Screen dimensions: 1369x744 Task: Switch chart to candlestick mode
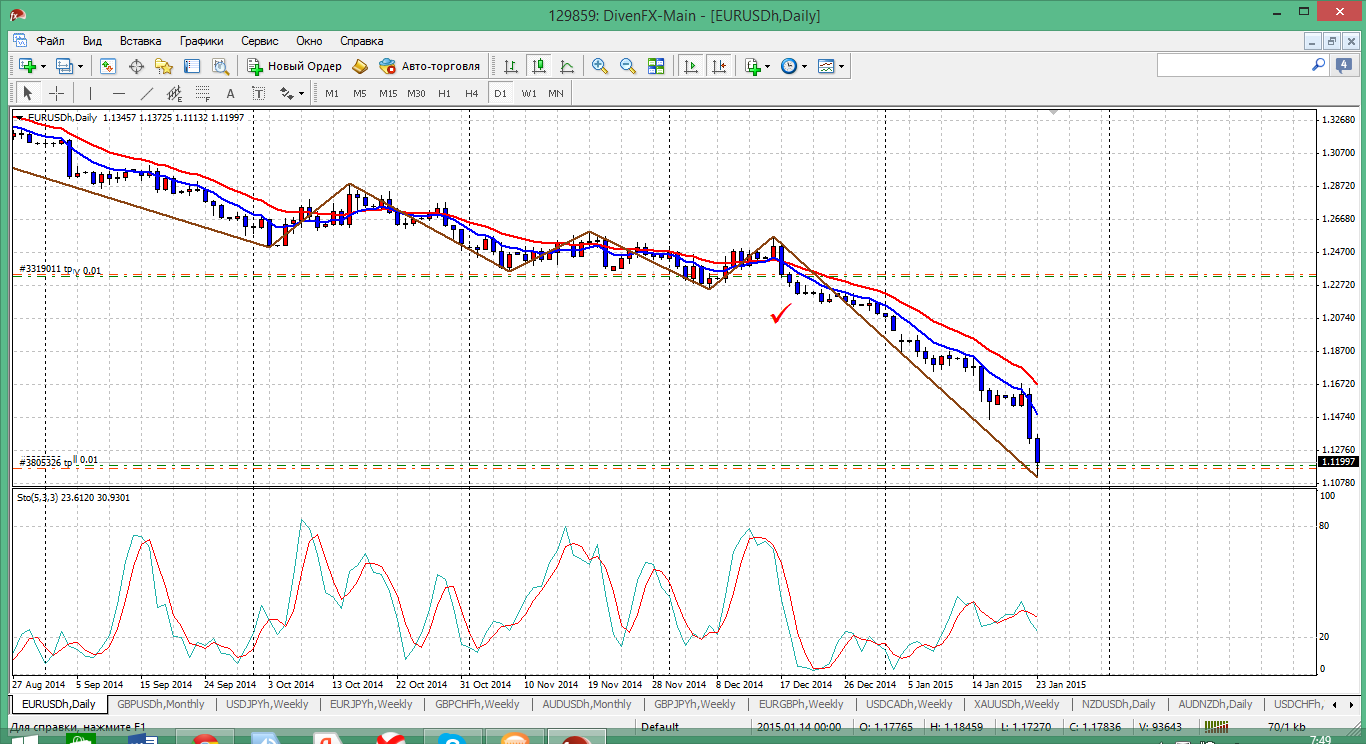click(539, 66)
